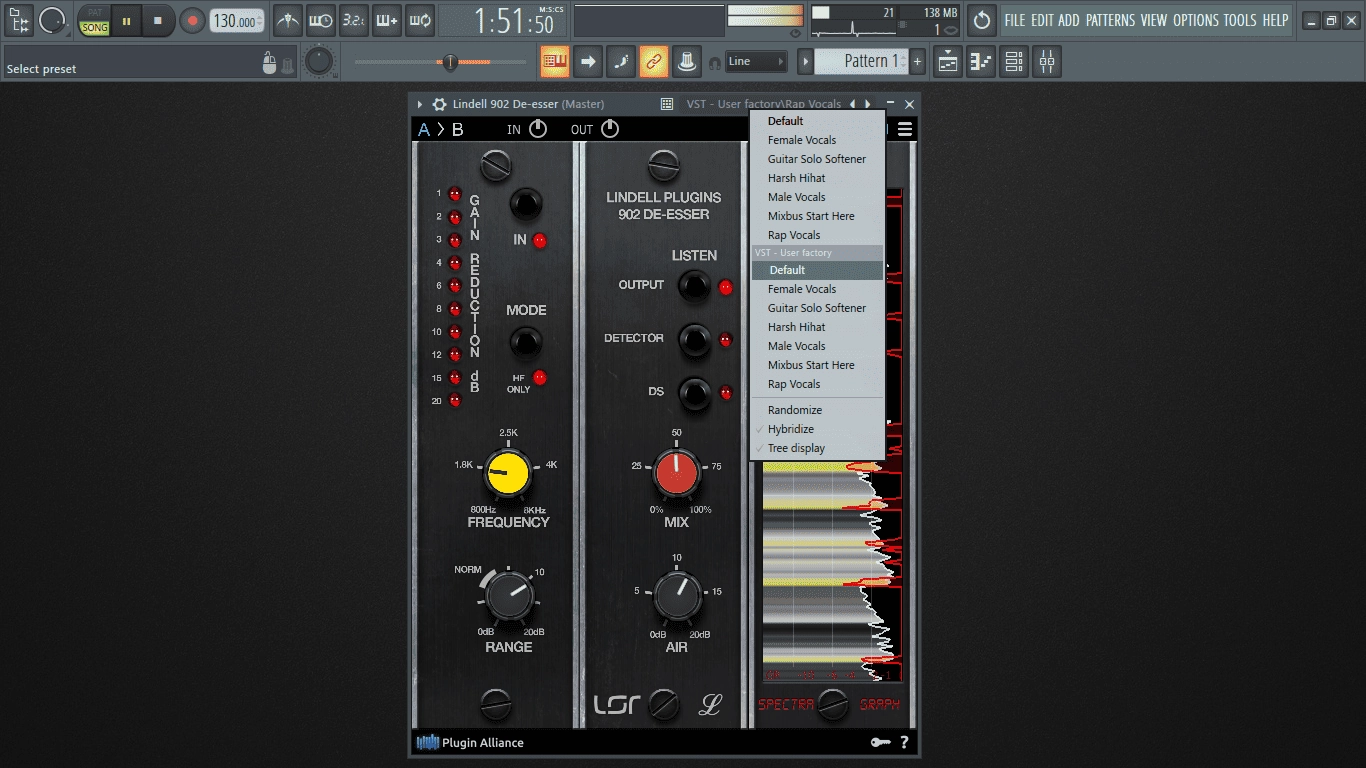The width and height of the screenshot is (1366, 768).
Task: Toggle Hybridize in the preset menu
Action: [817, 429]
